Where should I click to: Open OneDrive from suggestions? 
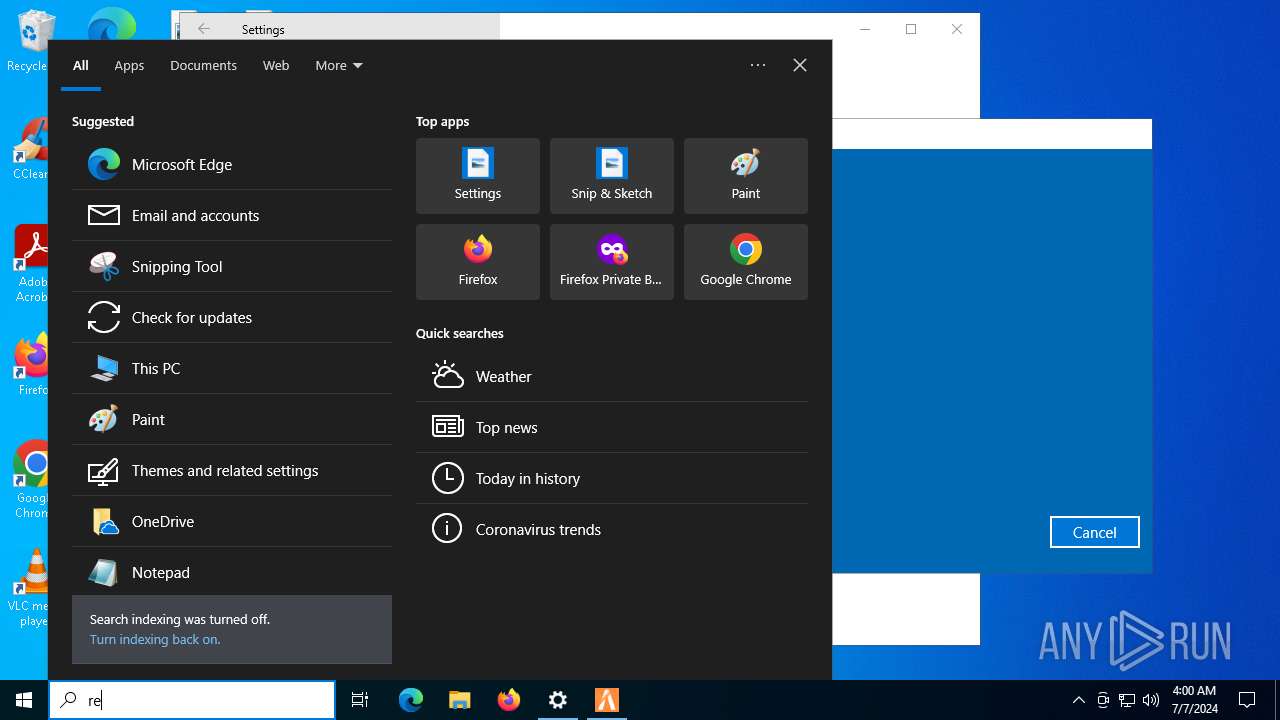pos(232,521)
